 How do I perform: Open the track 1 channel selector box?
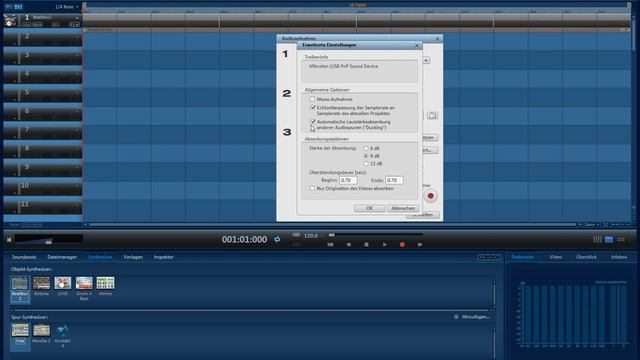coord(74,24)
